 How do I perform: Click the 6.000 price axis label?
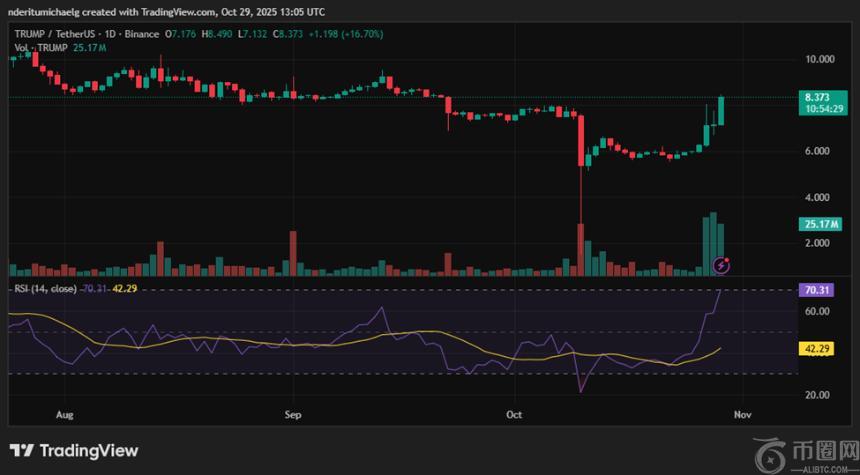[x=818, y=151]
